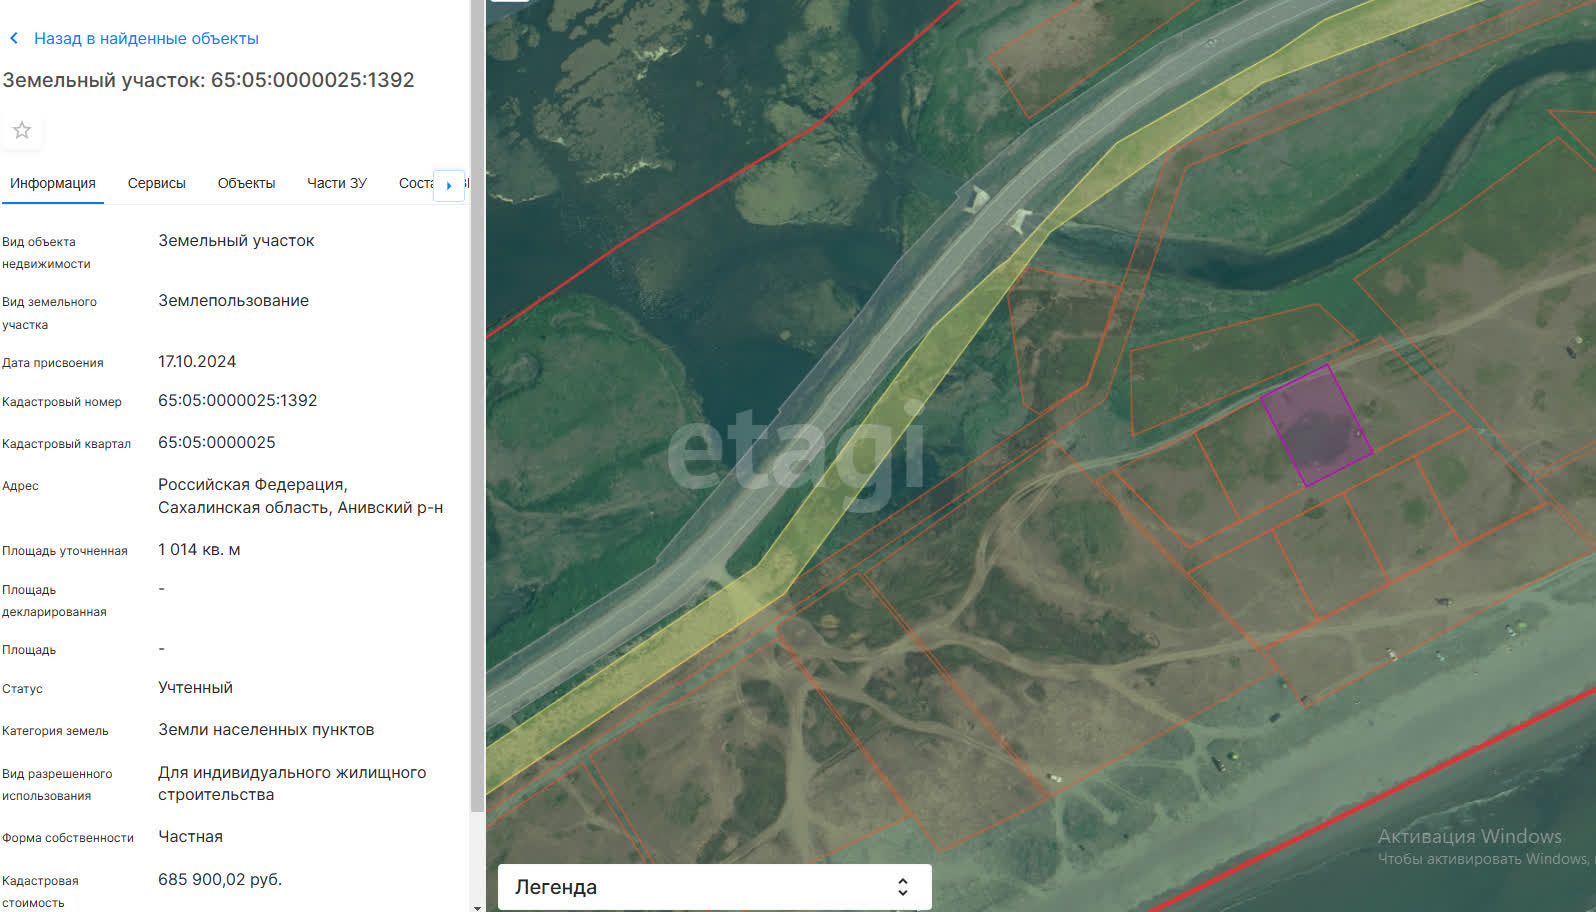Image resolution: width=1596 pixels, height=912 pixels.
Task: Add parcel to favorites with star icon
Action: click(22, 131)
